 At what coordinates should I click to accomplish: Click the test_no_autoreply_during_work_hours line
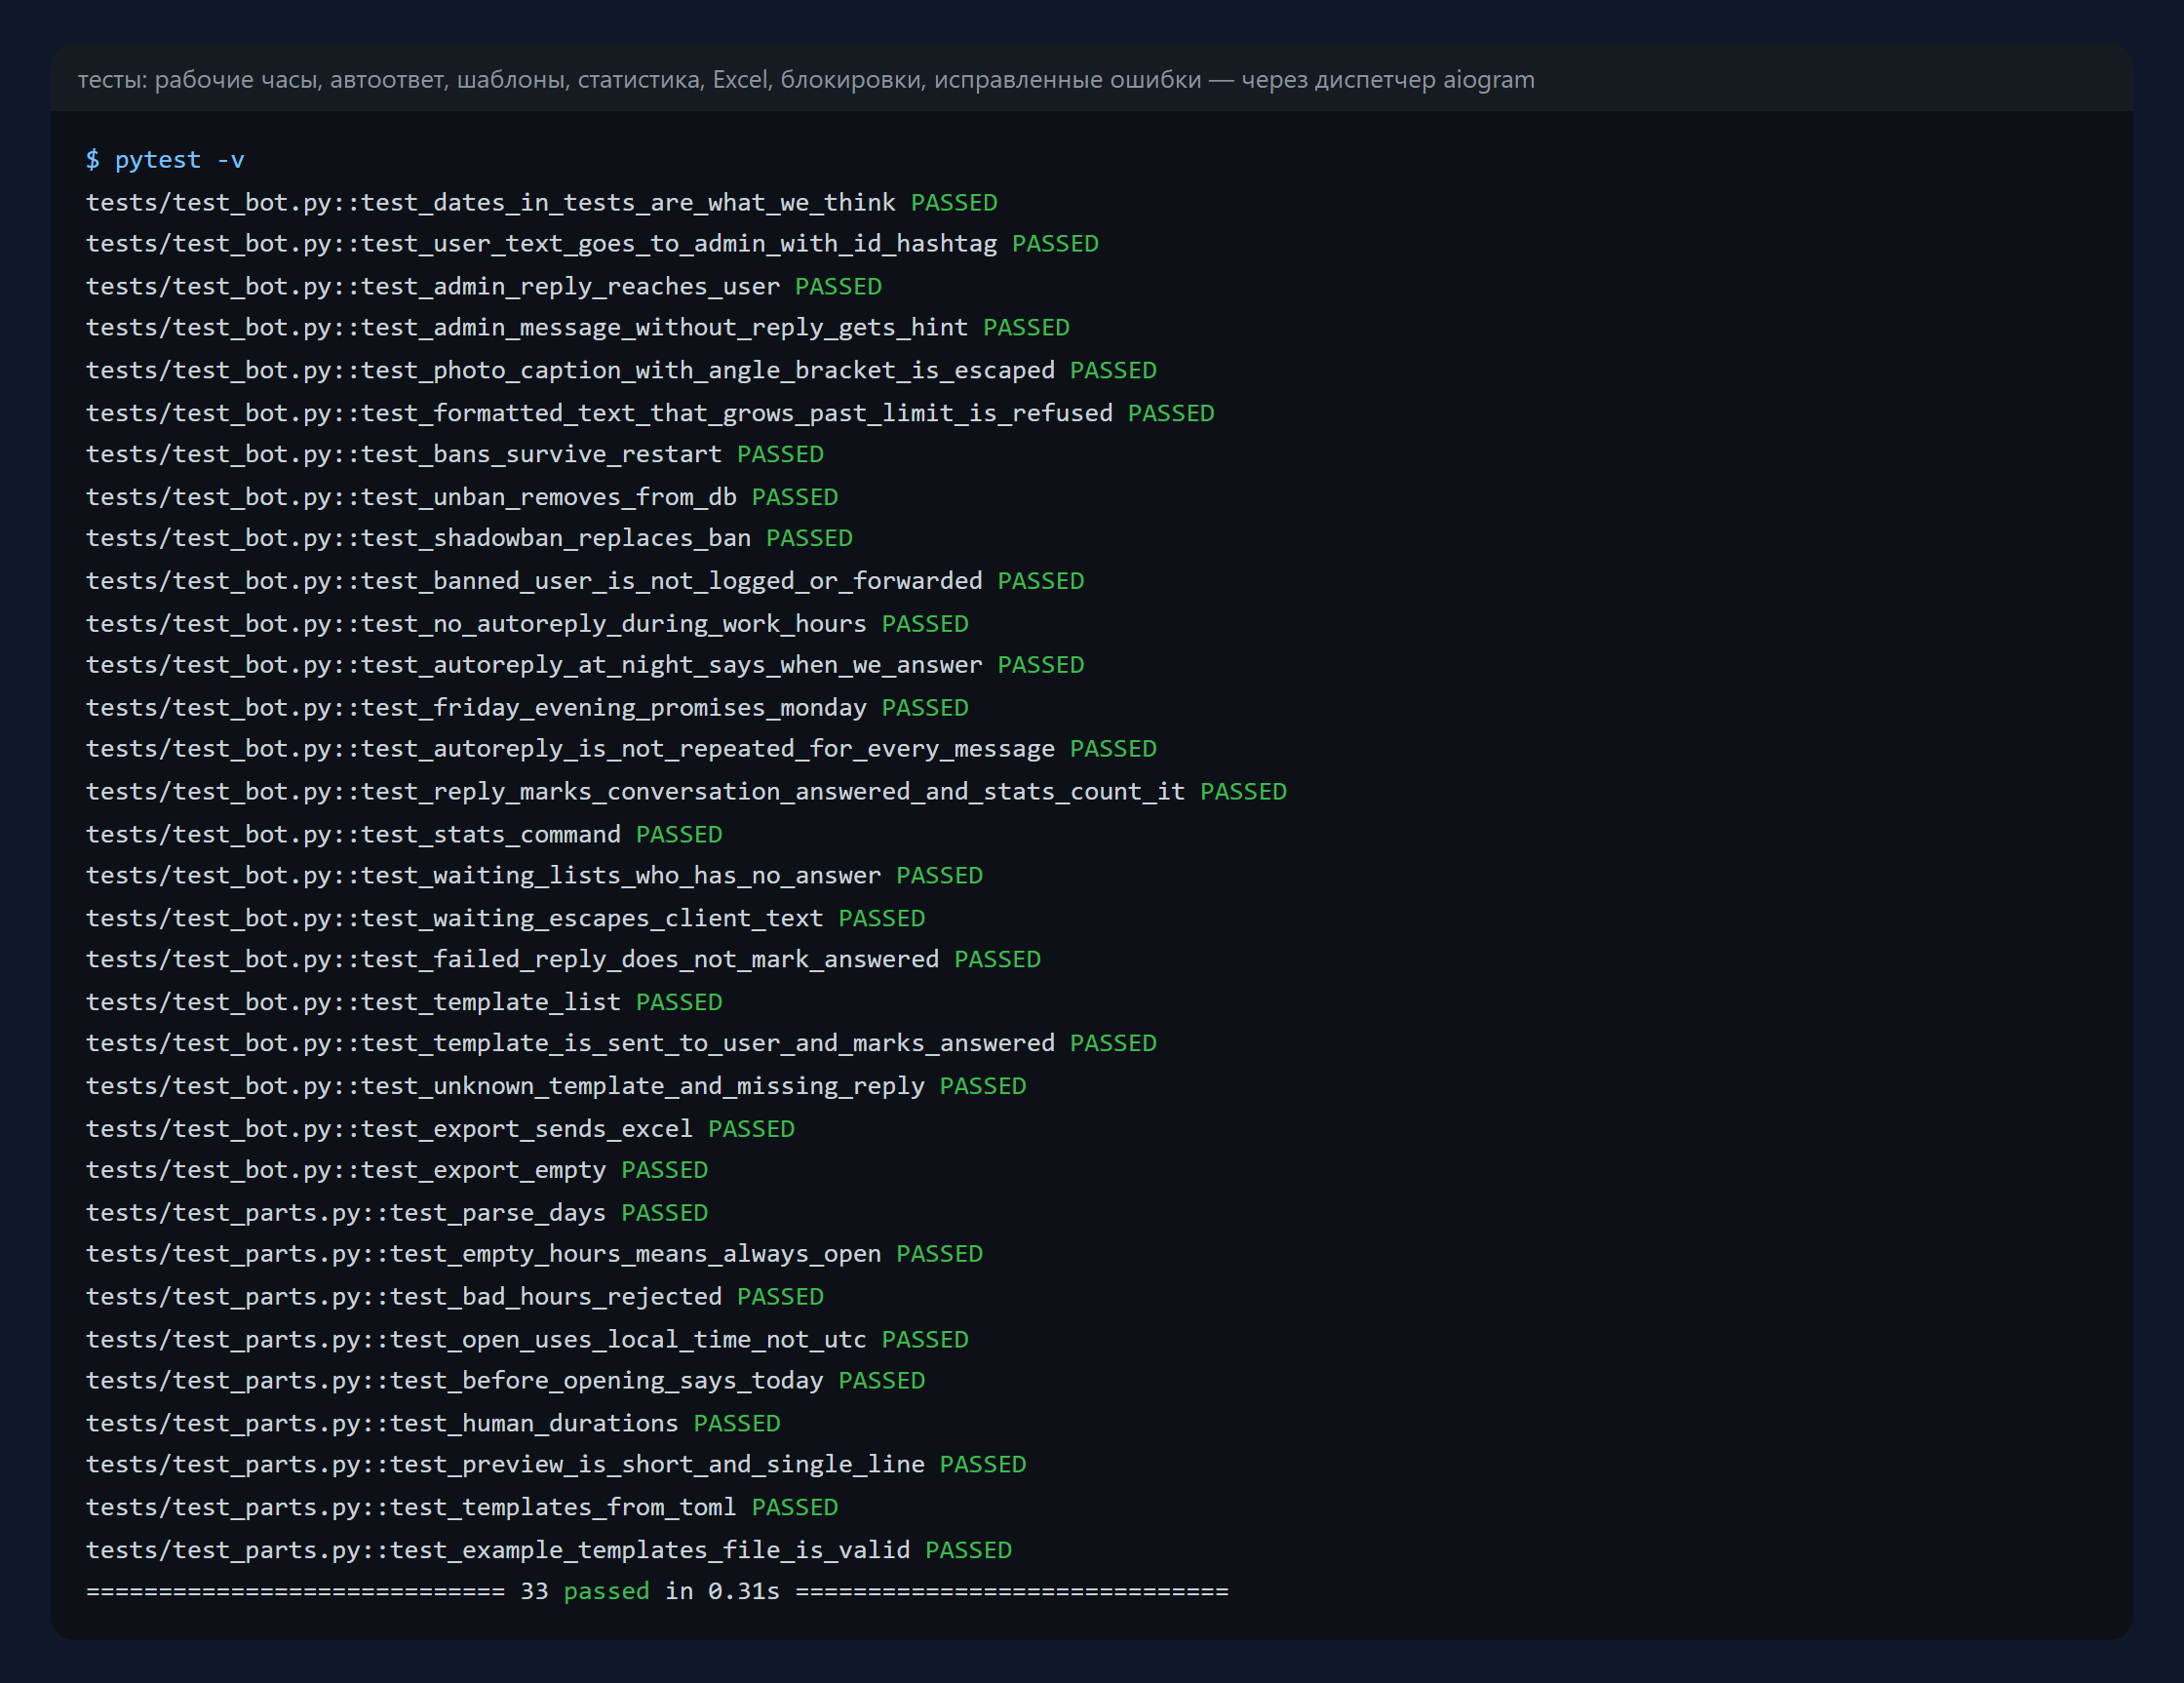tap(527, 623)
